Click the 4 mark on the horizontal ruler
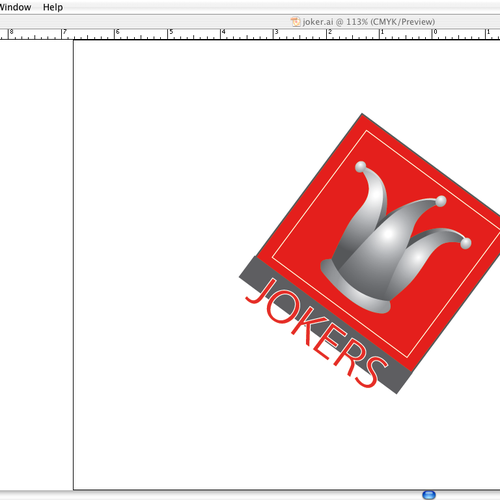 223,32
